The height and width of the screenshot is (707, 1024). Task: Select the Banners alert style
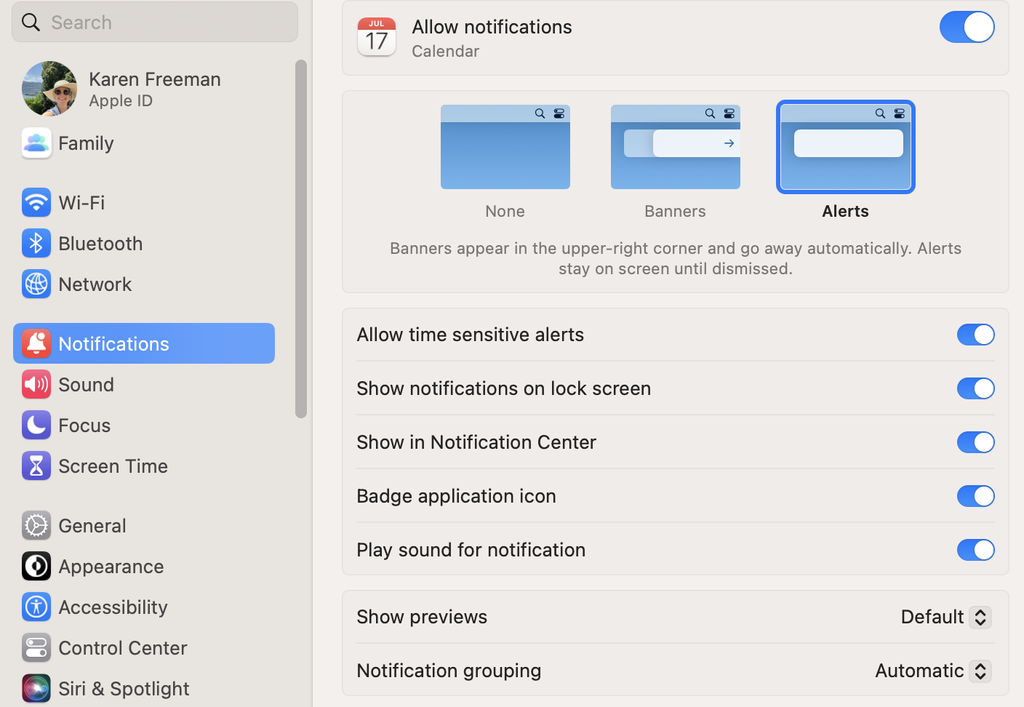[675, 147]
